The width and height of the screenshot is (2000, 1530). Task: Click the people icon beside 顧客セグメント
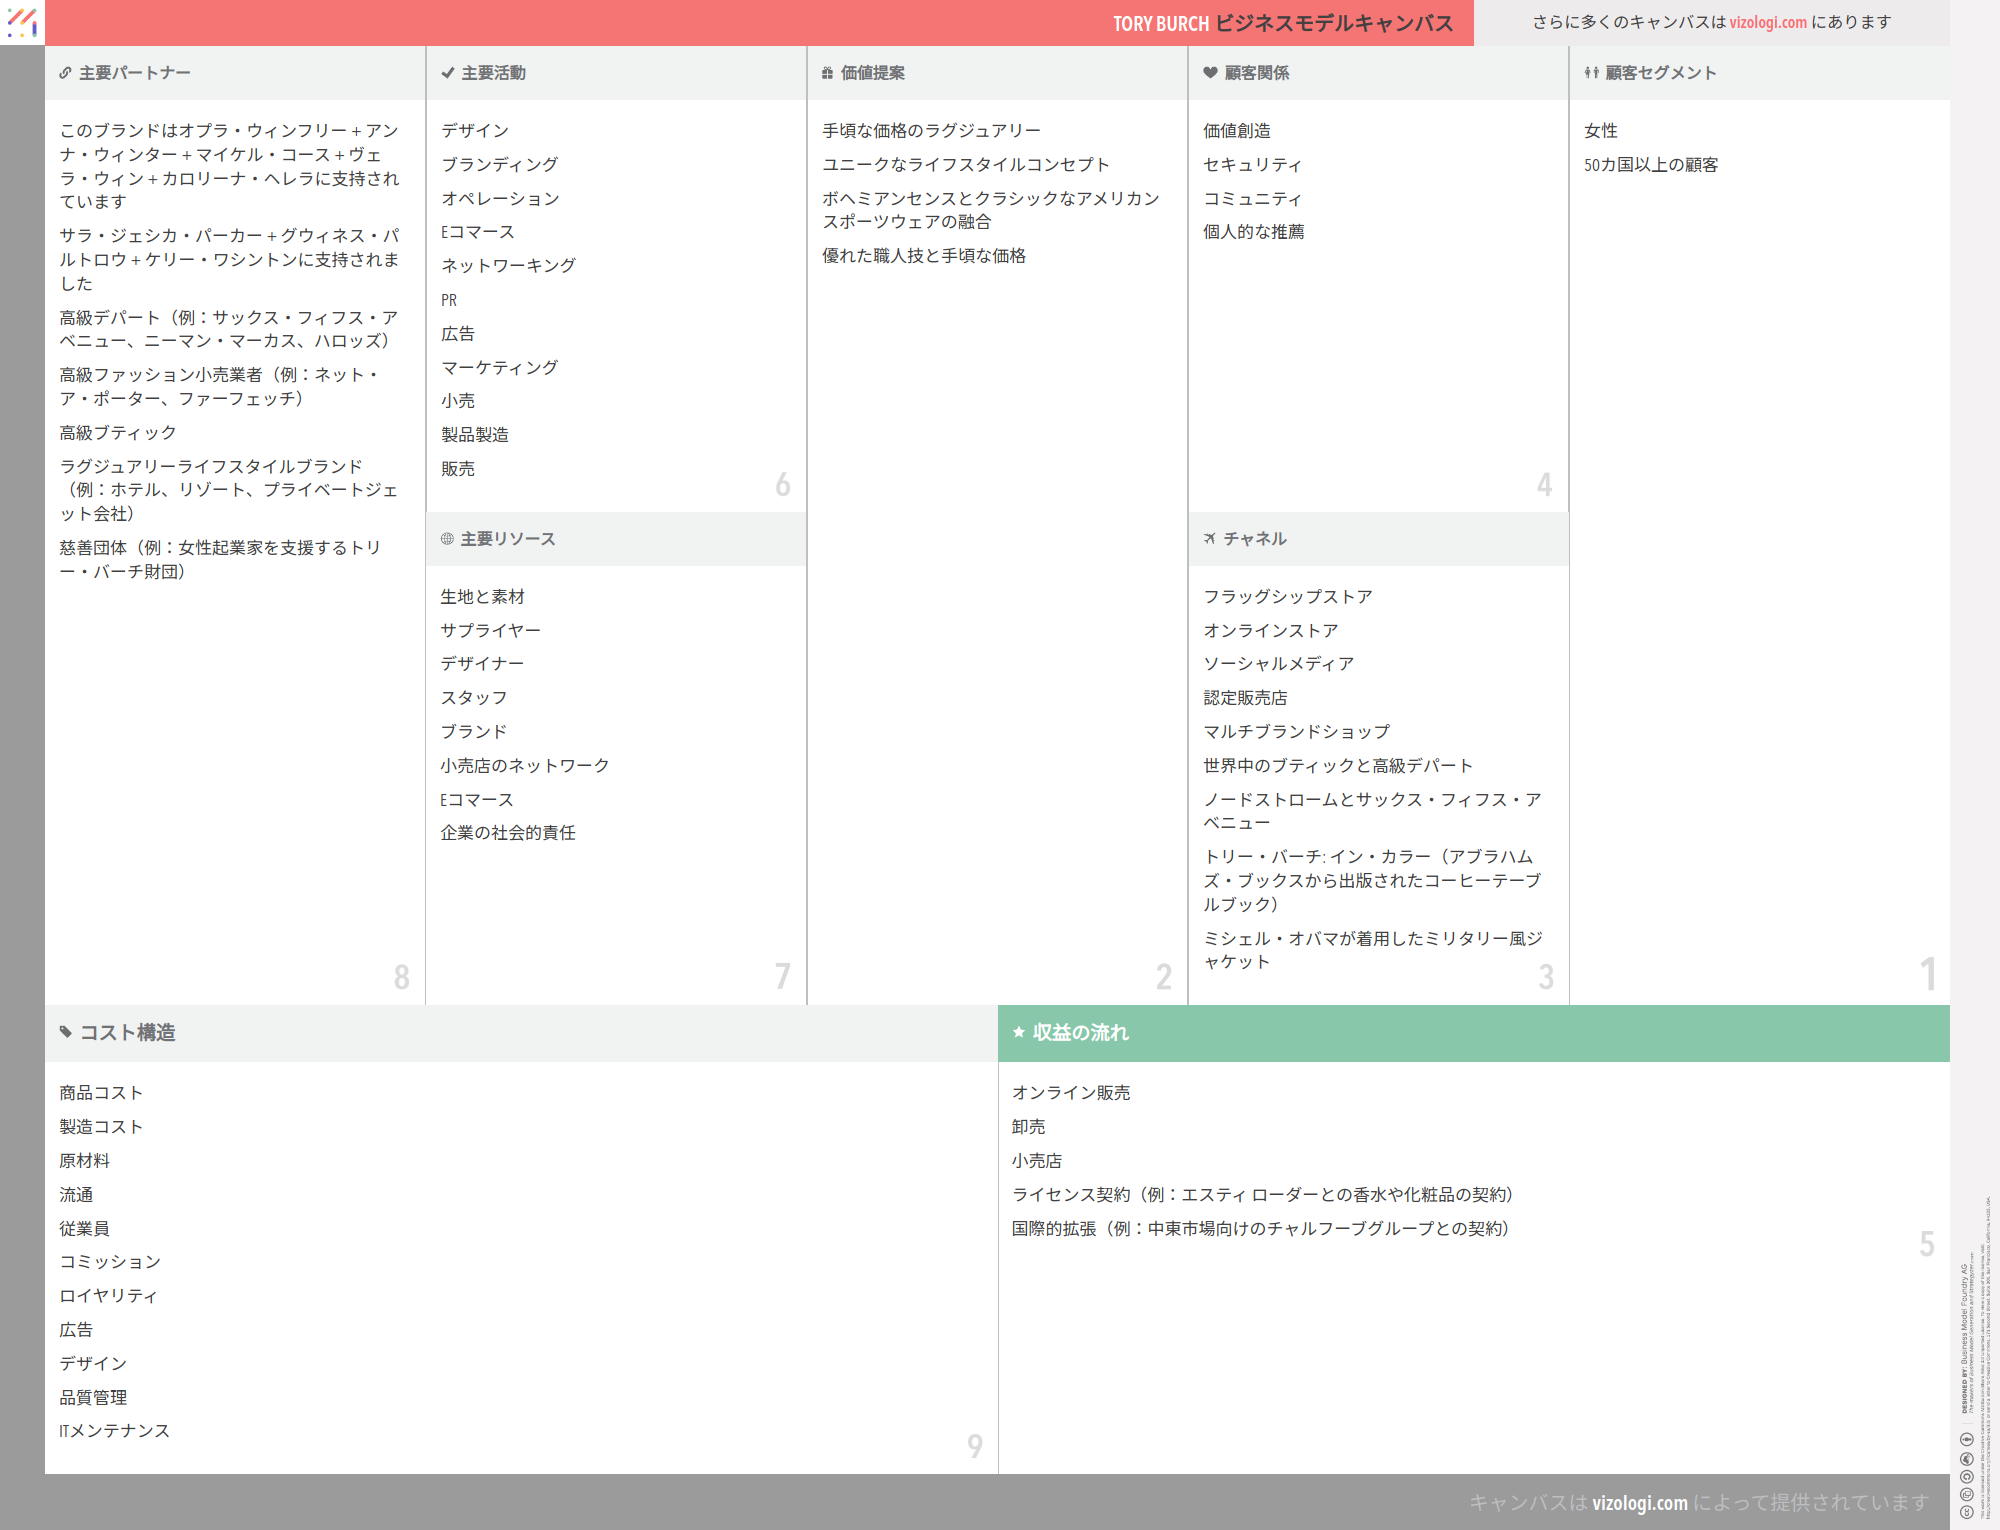(1591, 73)
